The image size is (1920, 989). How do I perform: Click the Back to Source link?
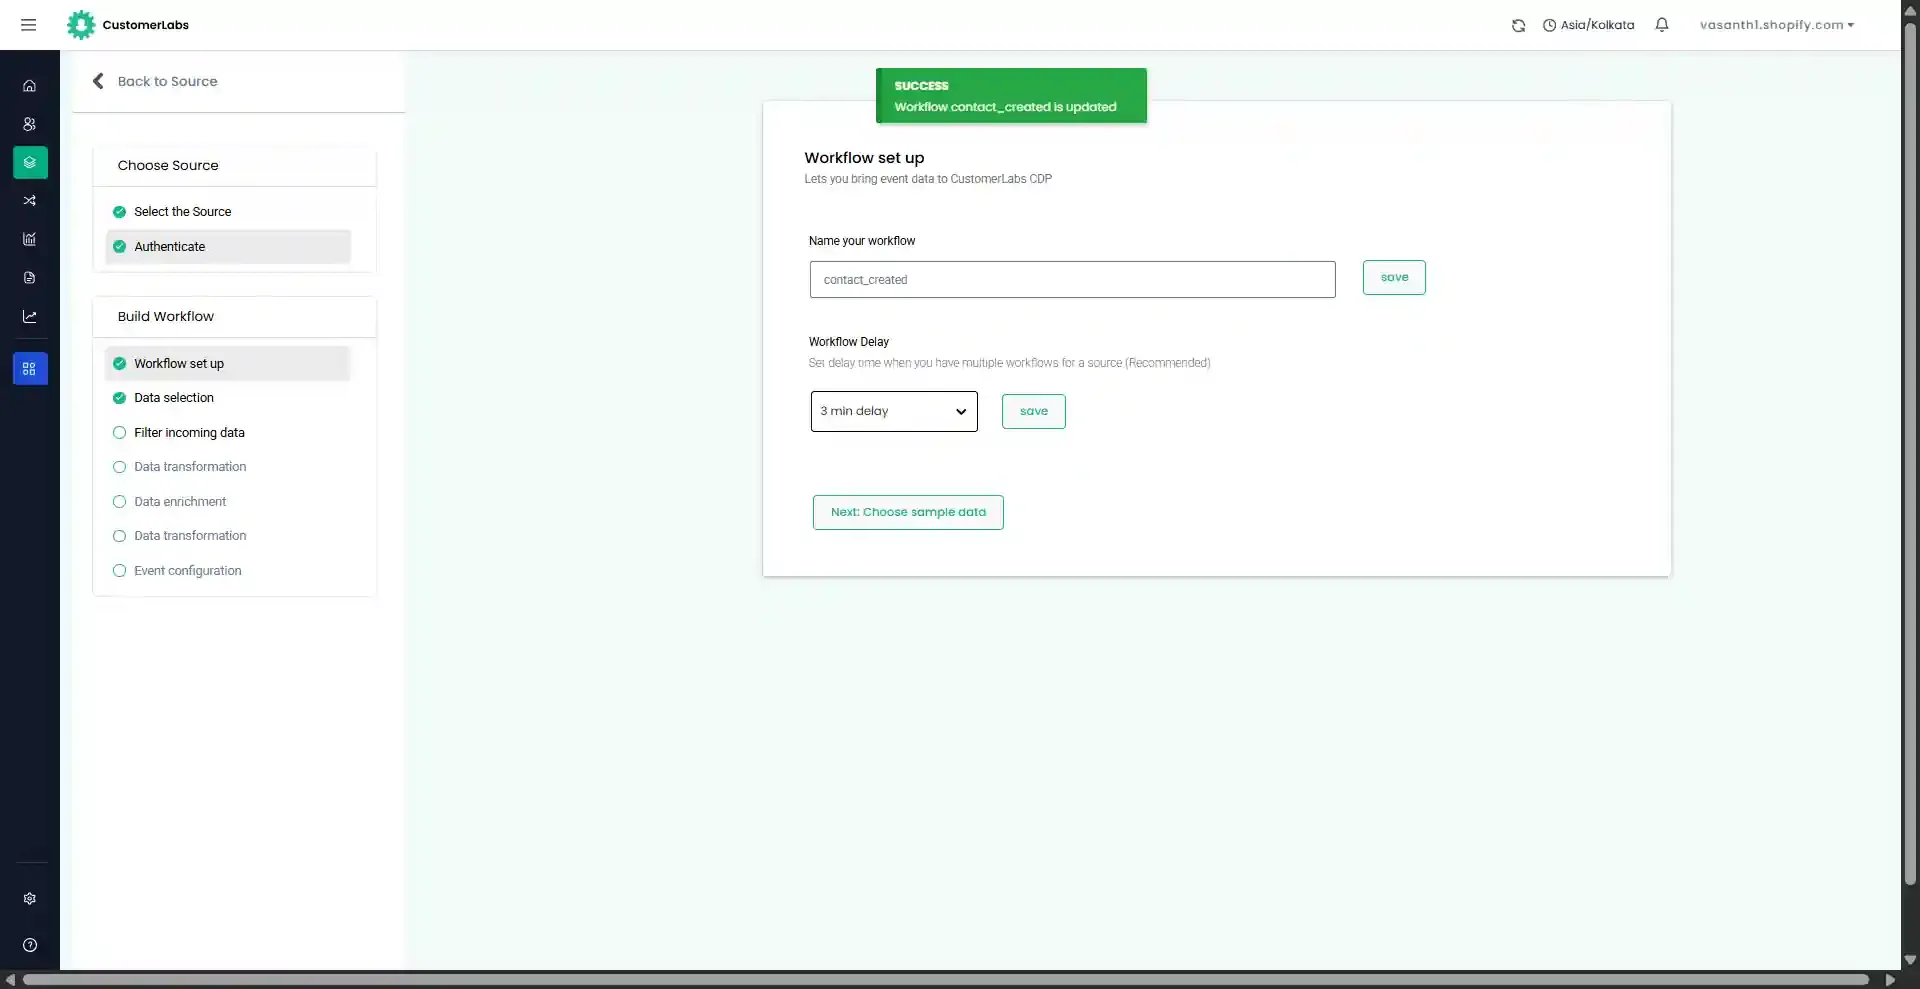coord(167,81)
